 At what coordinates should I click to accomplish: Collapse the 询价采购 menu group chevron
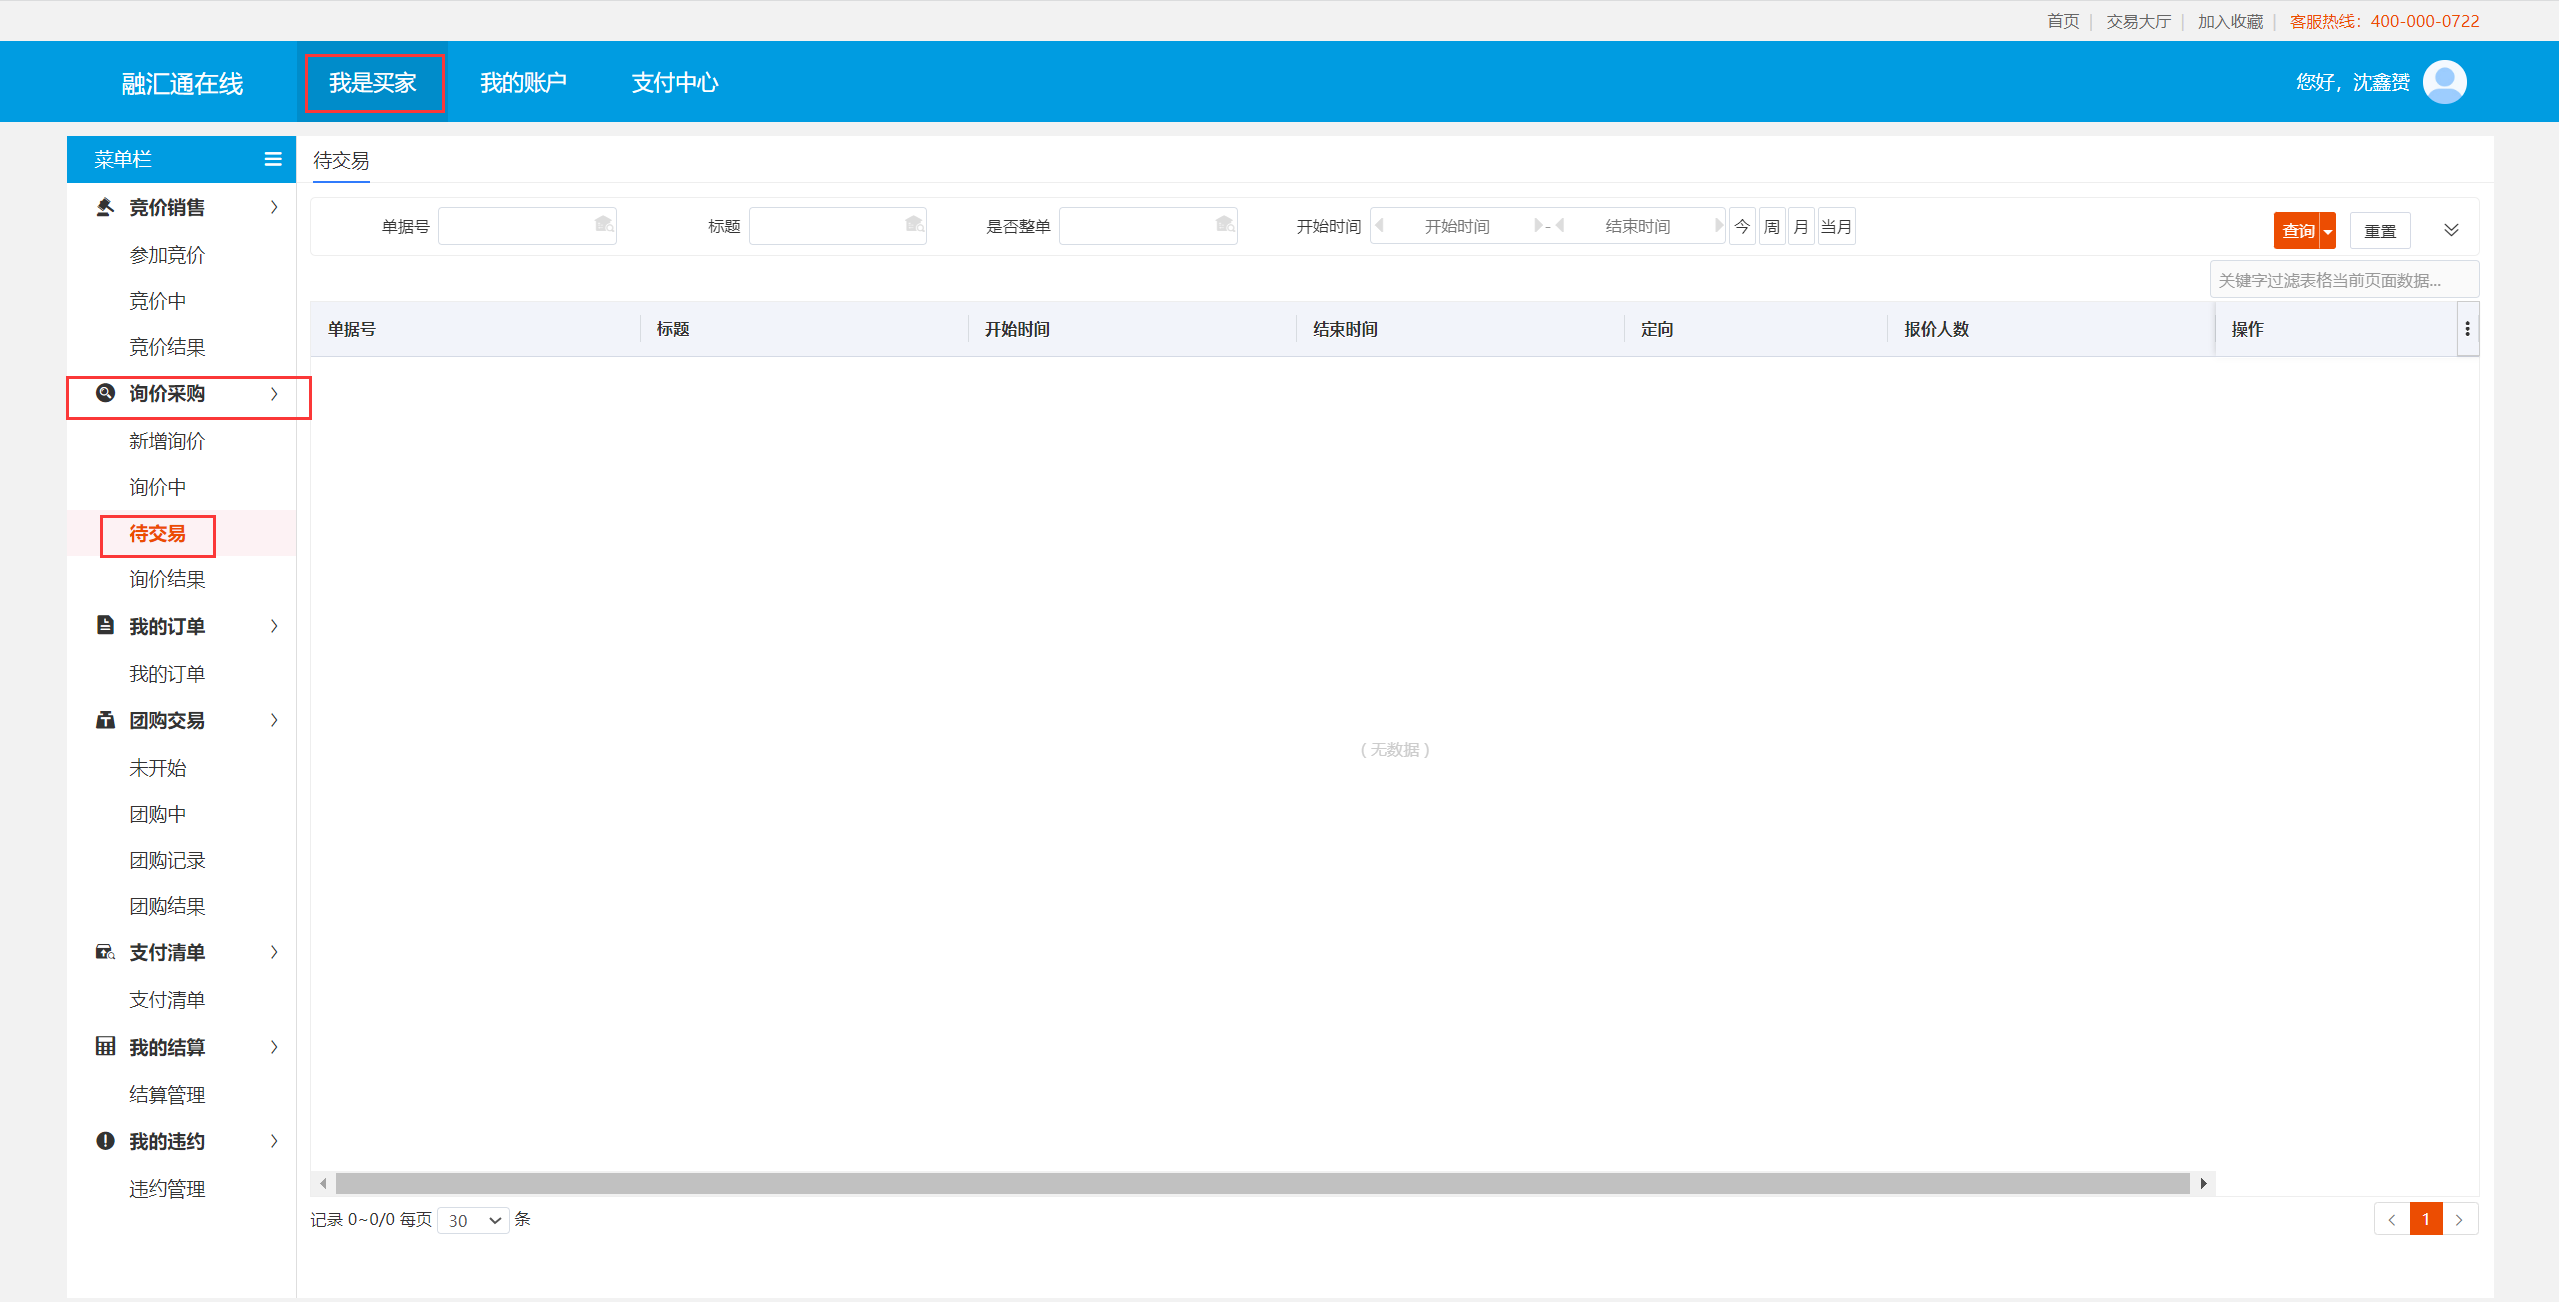click(274, 394)
